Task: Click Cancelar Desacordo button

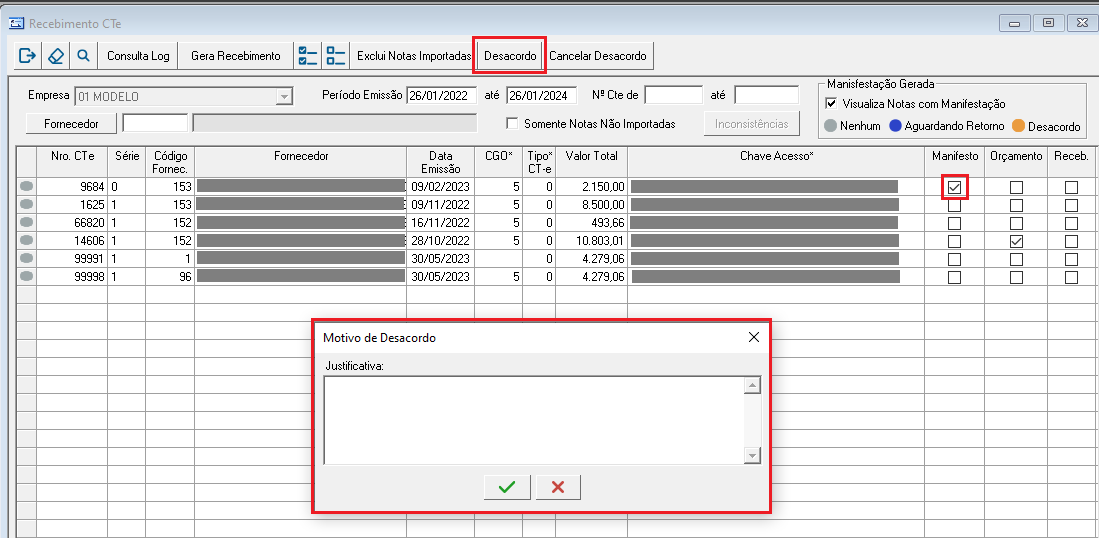Action: click(598, 55)
